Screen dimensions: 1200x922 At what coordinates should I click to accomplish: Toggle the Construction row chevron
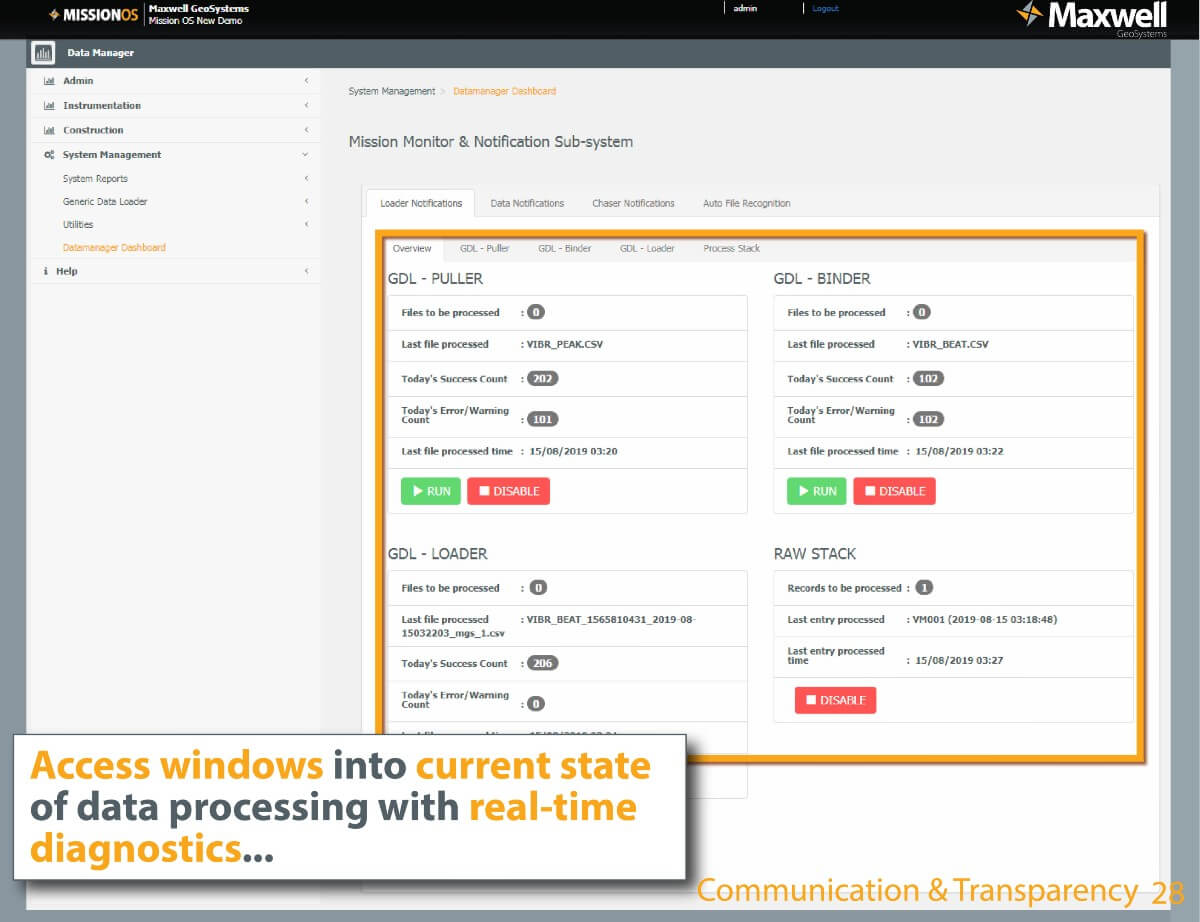pos(306,130)
